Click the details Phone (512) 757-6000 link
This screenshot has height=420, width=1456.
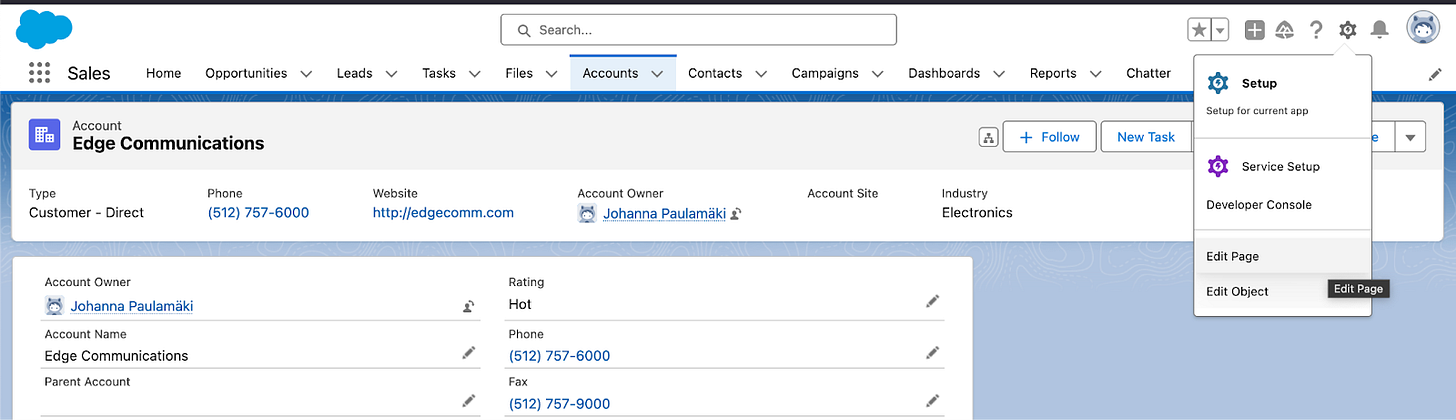559,356
